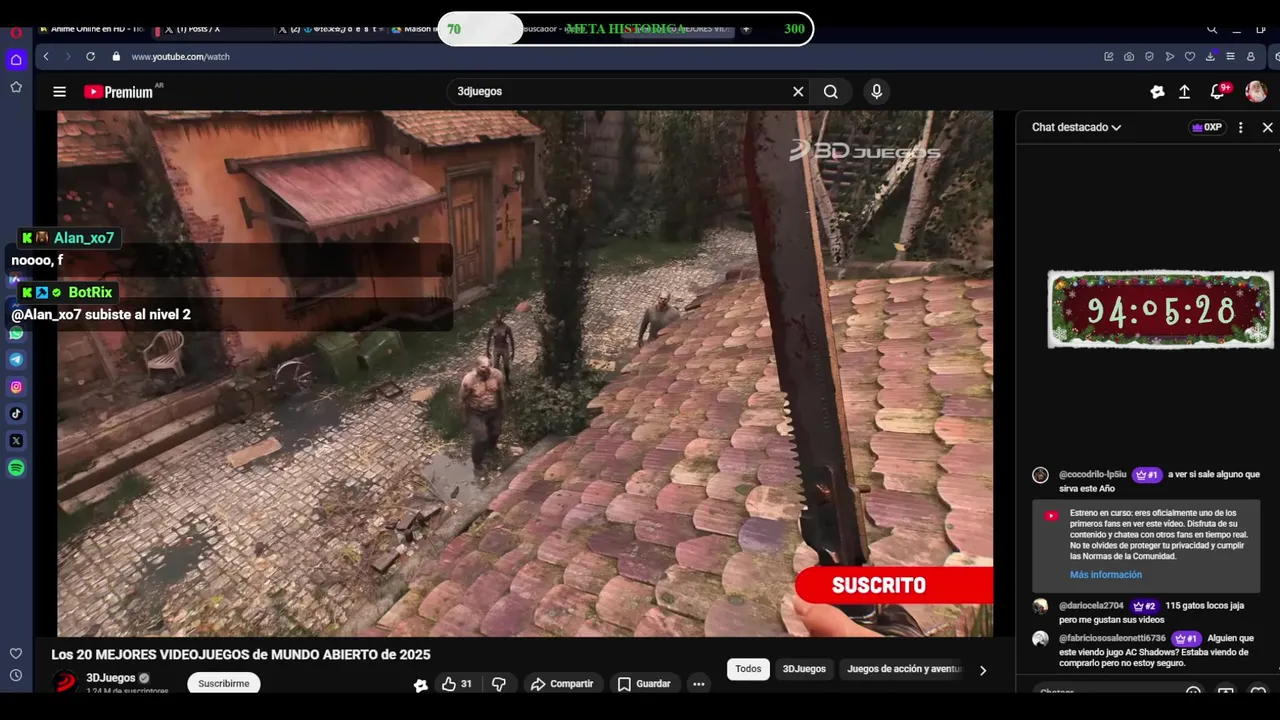Open YouTube notifications bell
Image resolution: width=1280 pixels, height=720 pixels.
tap(1217, 92)
